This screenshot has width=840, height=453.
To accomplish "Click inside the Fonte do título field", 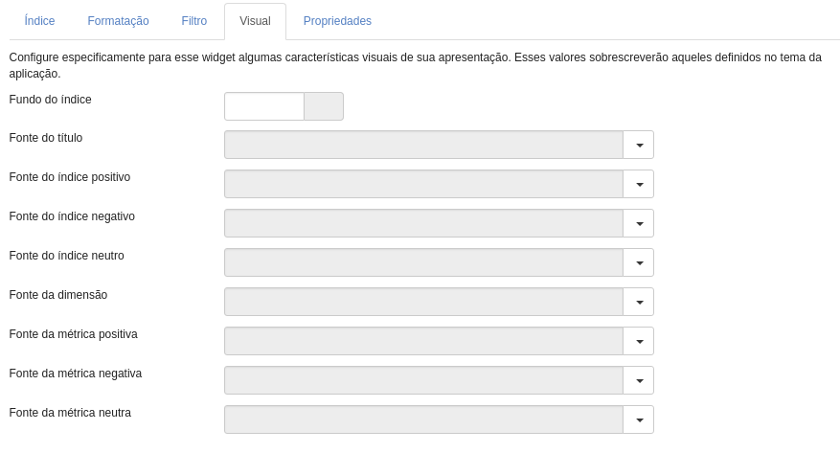I will click(x=424, y=145).
